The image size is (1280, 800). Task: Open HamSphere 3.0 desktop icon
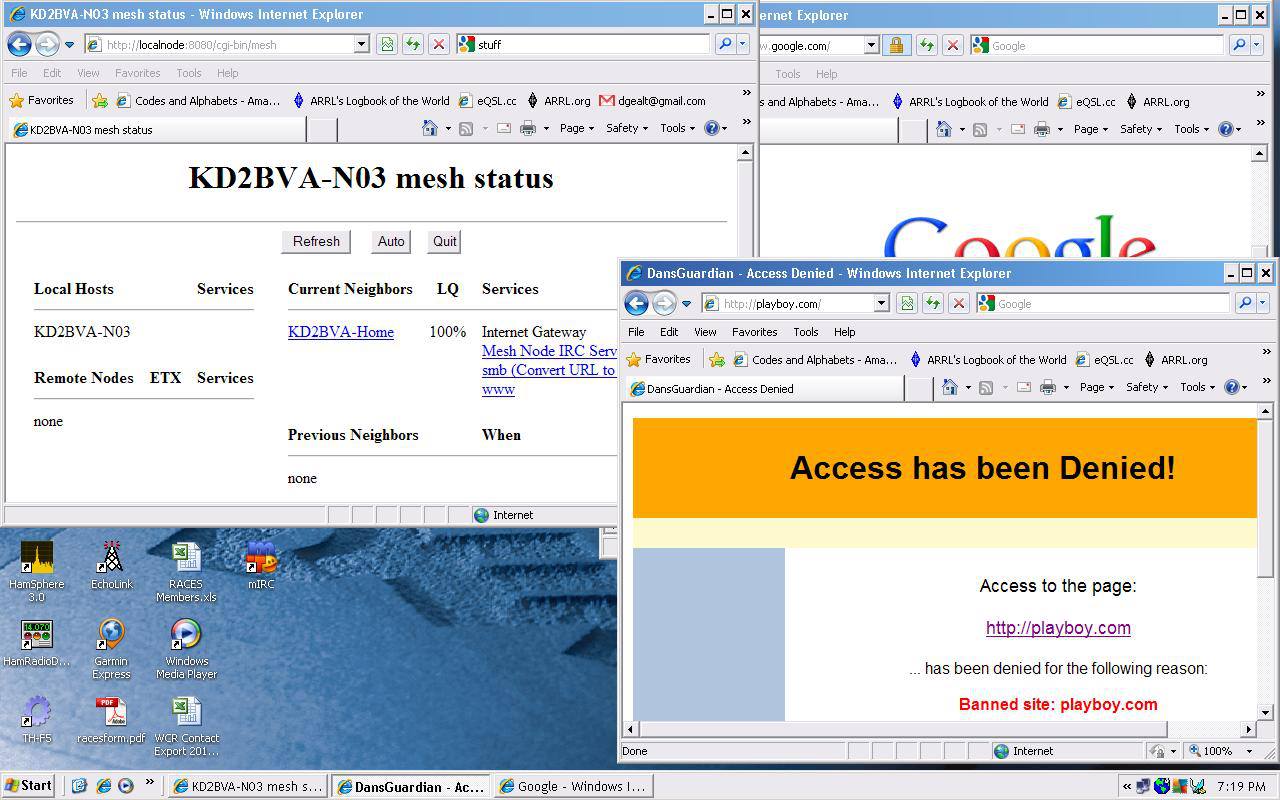[36, 572]
